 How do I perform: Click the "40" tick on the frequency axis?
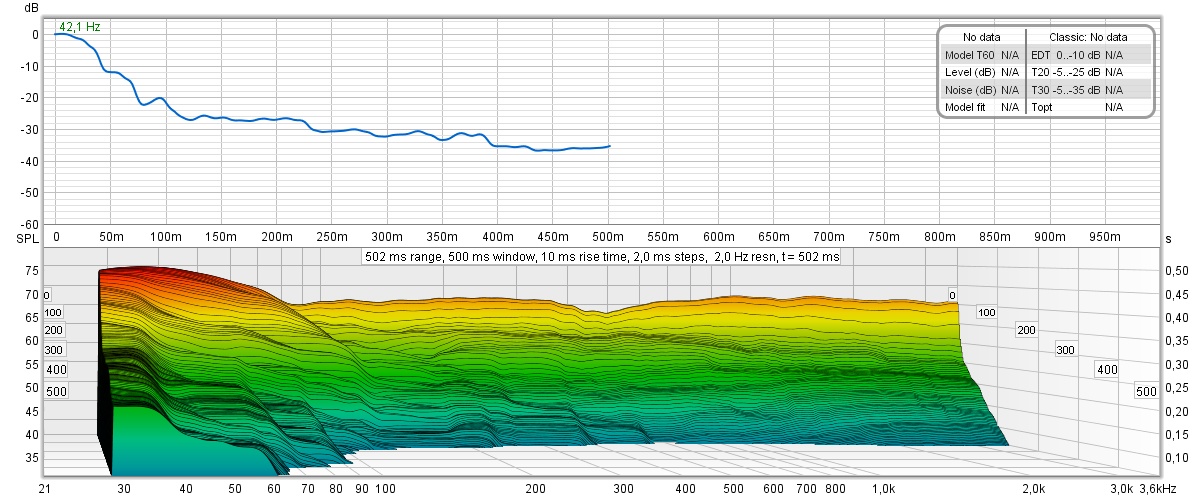click(186, 489)
